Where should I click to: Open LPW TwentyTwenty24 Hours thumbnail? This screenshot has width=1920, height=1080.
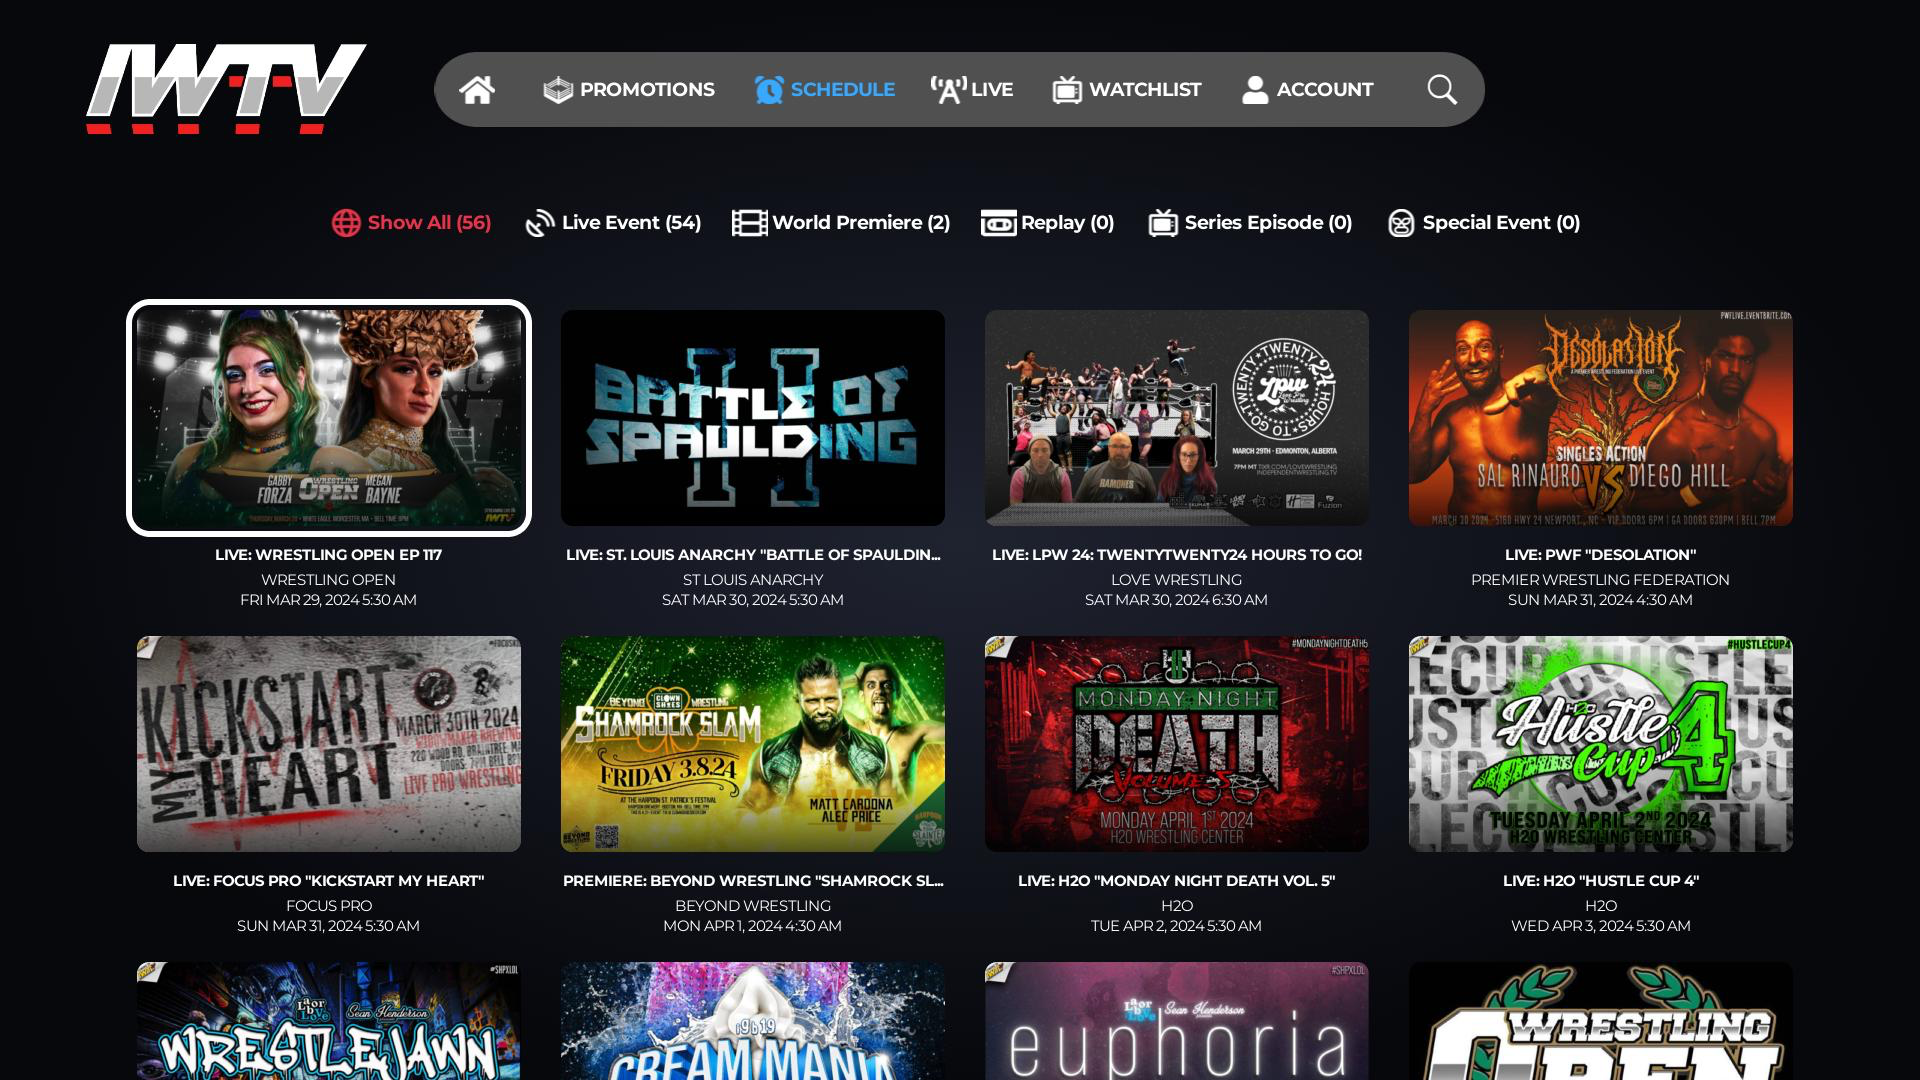click(1177, 418)
